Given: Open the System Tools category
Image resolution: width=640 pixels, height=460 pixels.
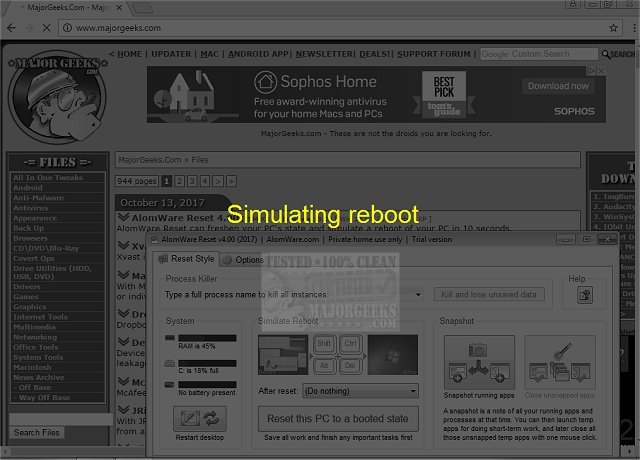Looking at the screenshot, I should [x=38, y=357].
